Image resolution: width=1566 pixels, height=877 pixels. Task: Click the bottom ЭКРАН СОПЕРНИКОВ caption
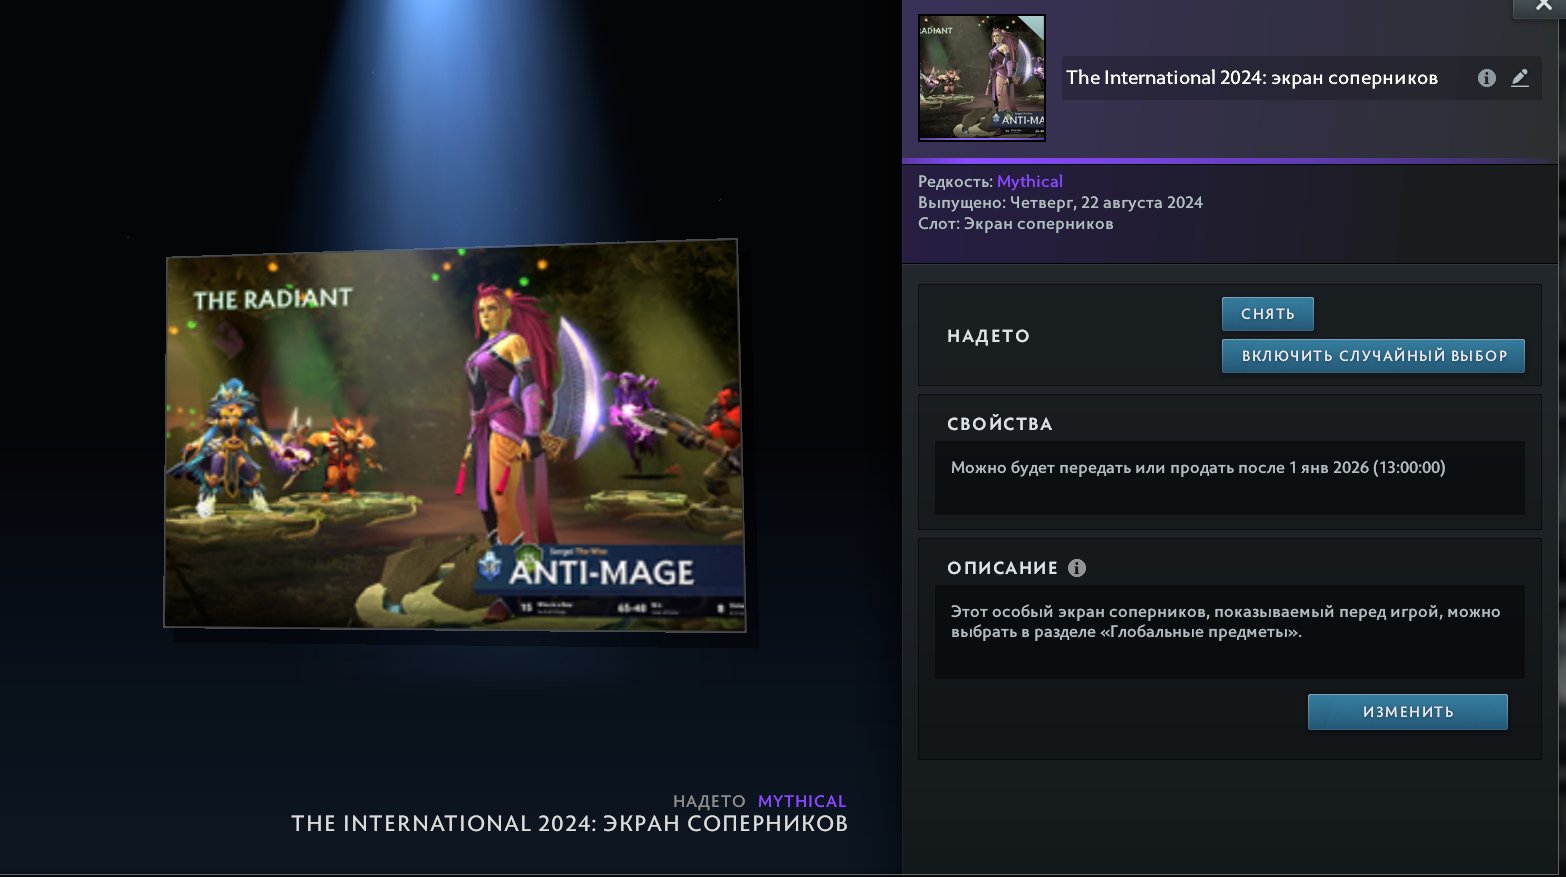click(x=569, y=824)
